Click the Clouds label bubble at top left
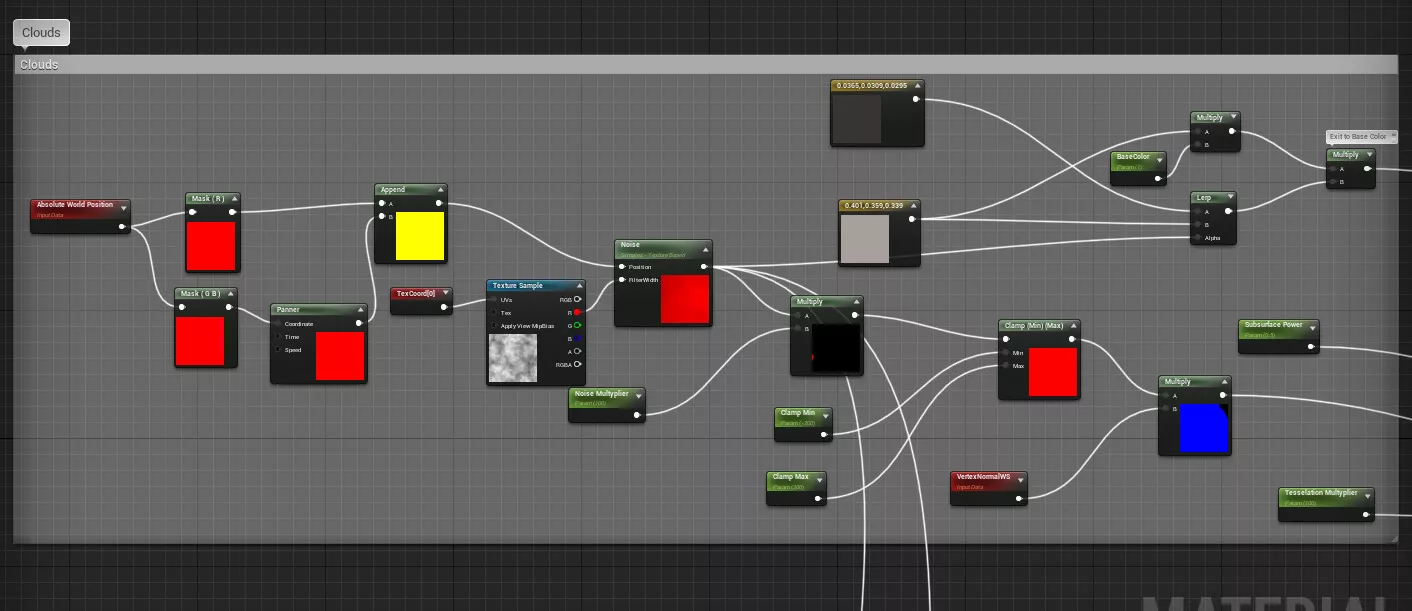This screenshot has height=611, width=1412. tap(41, 32)
